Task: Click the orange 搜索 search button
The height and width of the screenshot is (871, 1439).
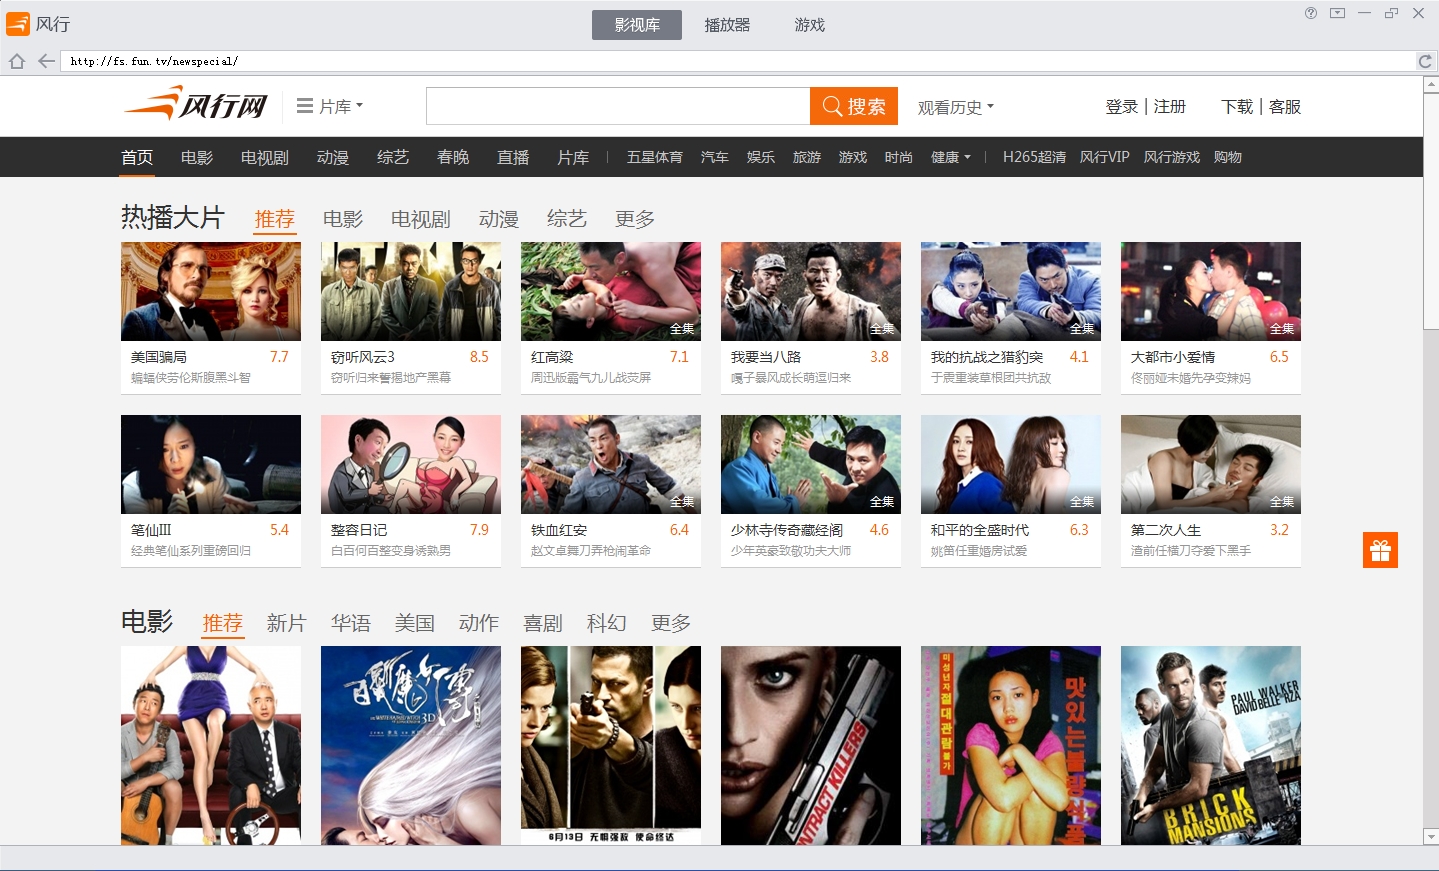Action: click(x=853, y=106)
